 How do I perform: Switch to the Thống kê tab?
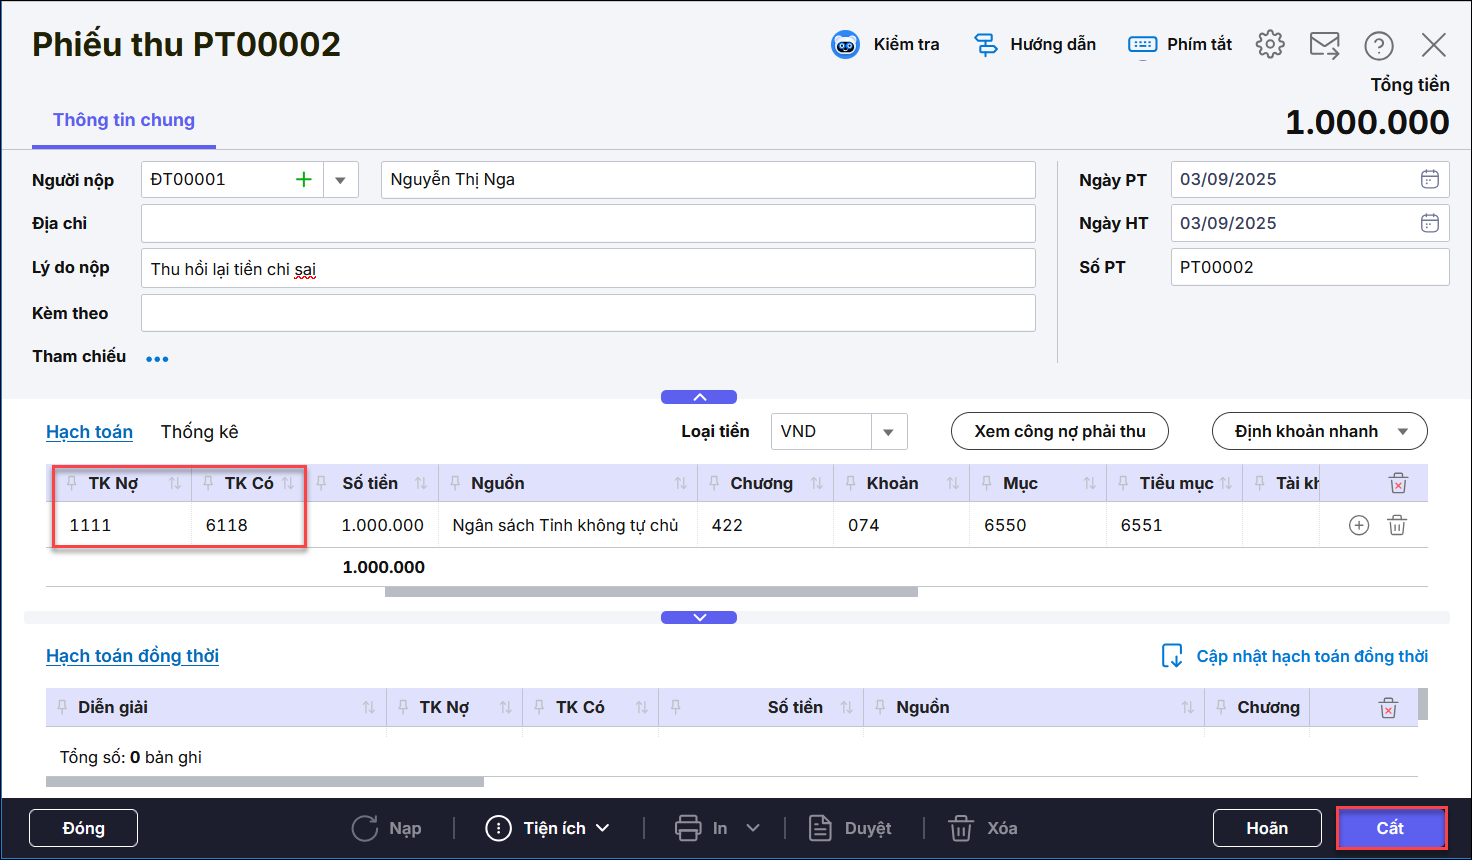[199, 432]
